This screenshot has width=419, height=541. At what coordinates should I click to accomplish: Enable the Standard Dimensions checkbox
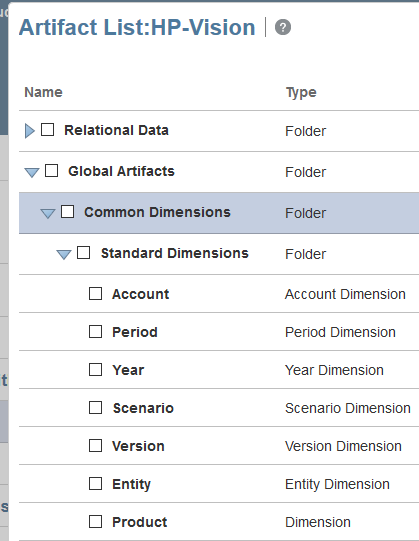84,253
